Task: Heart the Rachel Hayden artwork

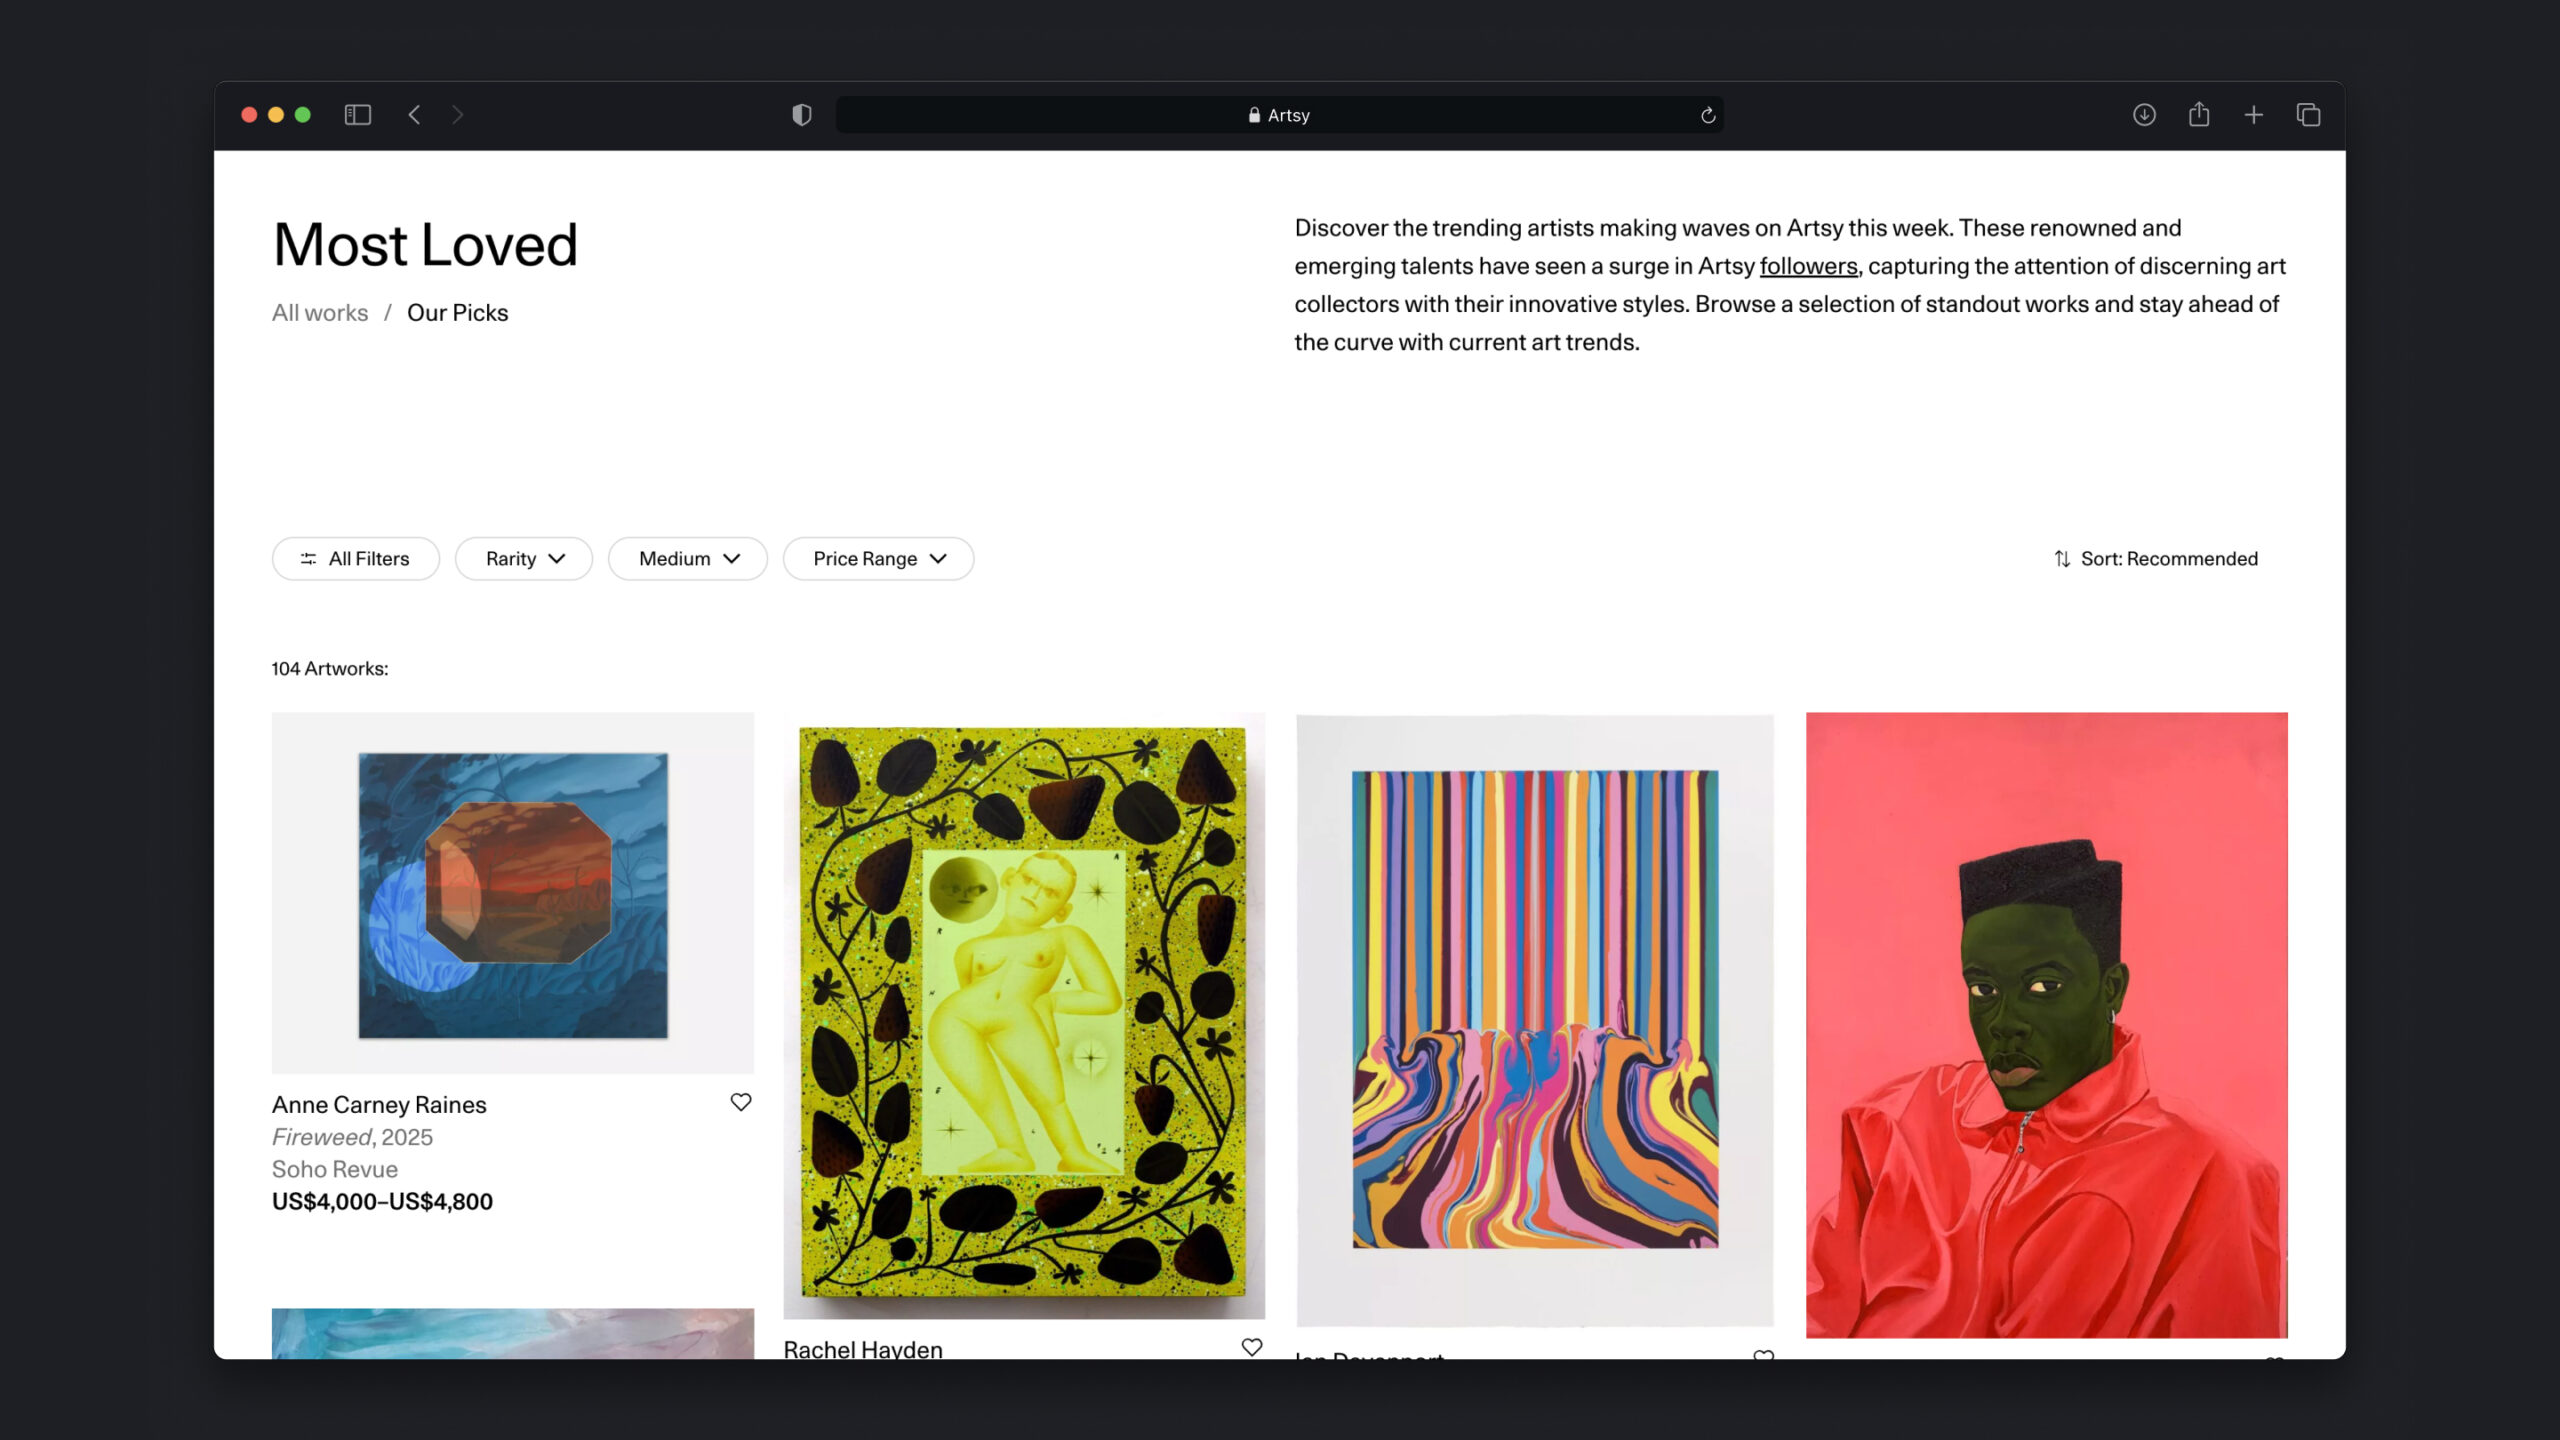Action: pyautogui.click(x=1251, y=1347)
